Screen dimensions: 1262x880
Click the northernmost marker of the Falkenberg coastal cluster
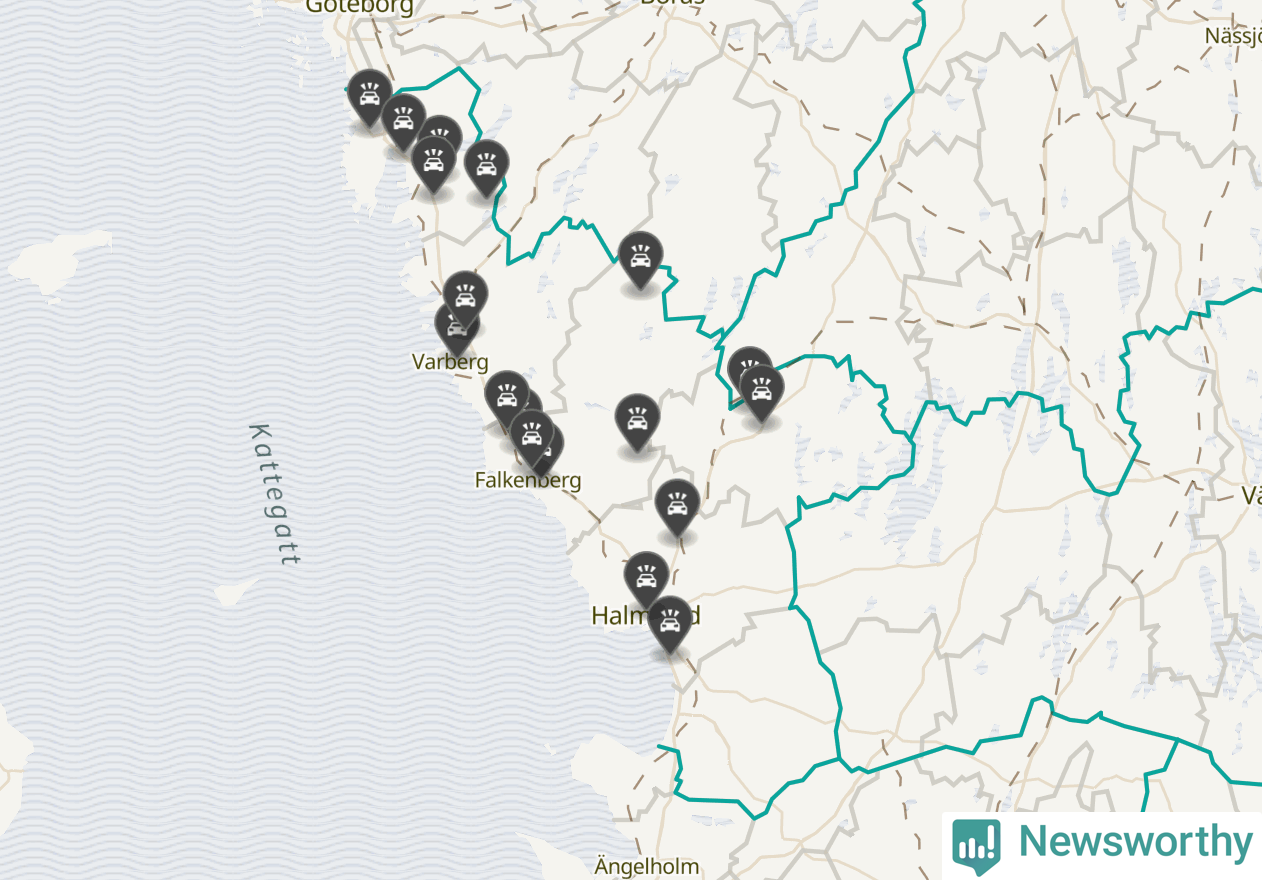click(x=507, y=397)
